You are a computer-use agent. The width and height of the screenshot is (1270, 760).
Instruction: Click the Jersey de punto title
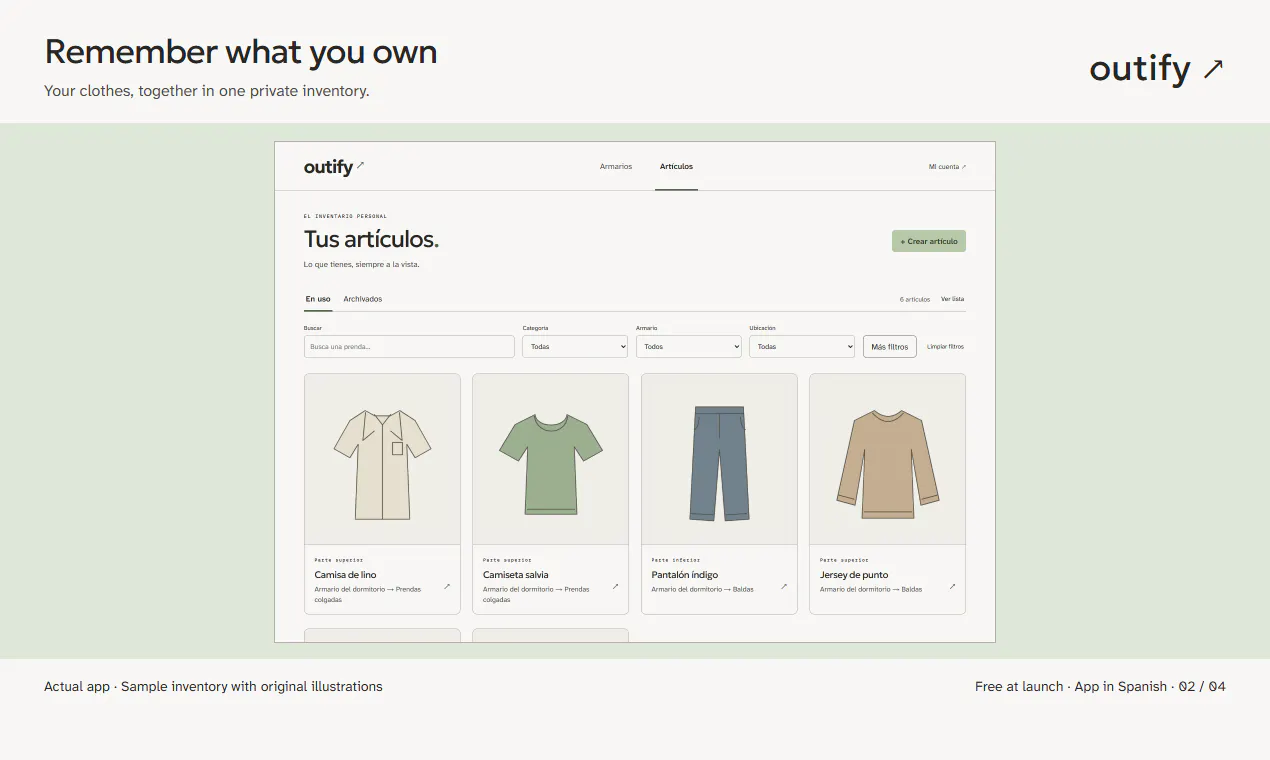[x=854, y=575]
